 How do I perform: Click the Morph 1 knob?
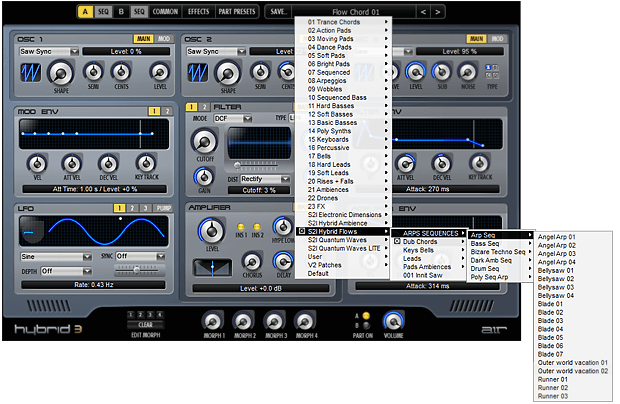tap(214, 321)
